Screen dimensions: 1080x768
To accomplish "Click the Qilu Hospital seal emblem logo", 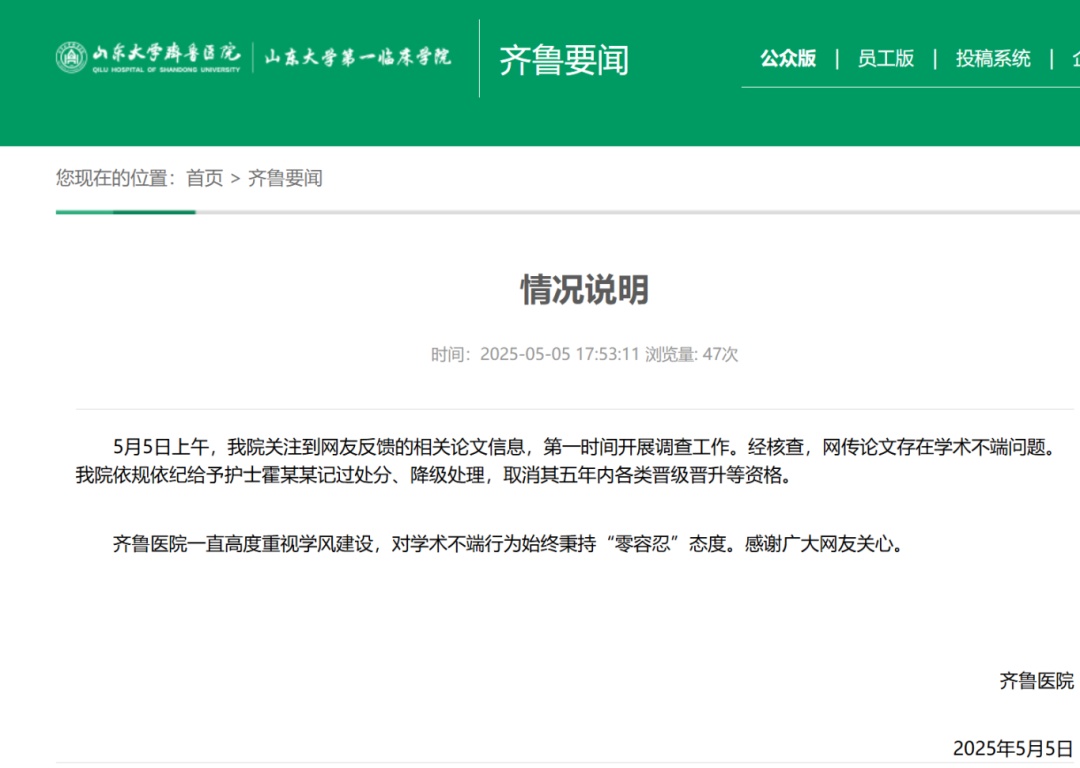I will click(70, 57).
